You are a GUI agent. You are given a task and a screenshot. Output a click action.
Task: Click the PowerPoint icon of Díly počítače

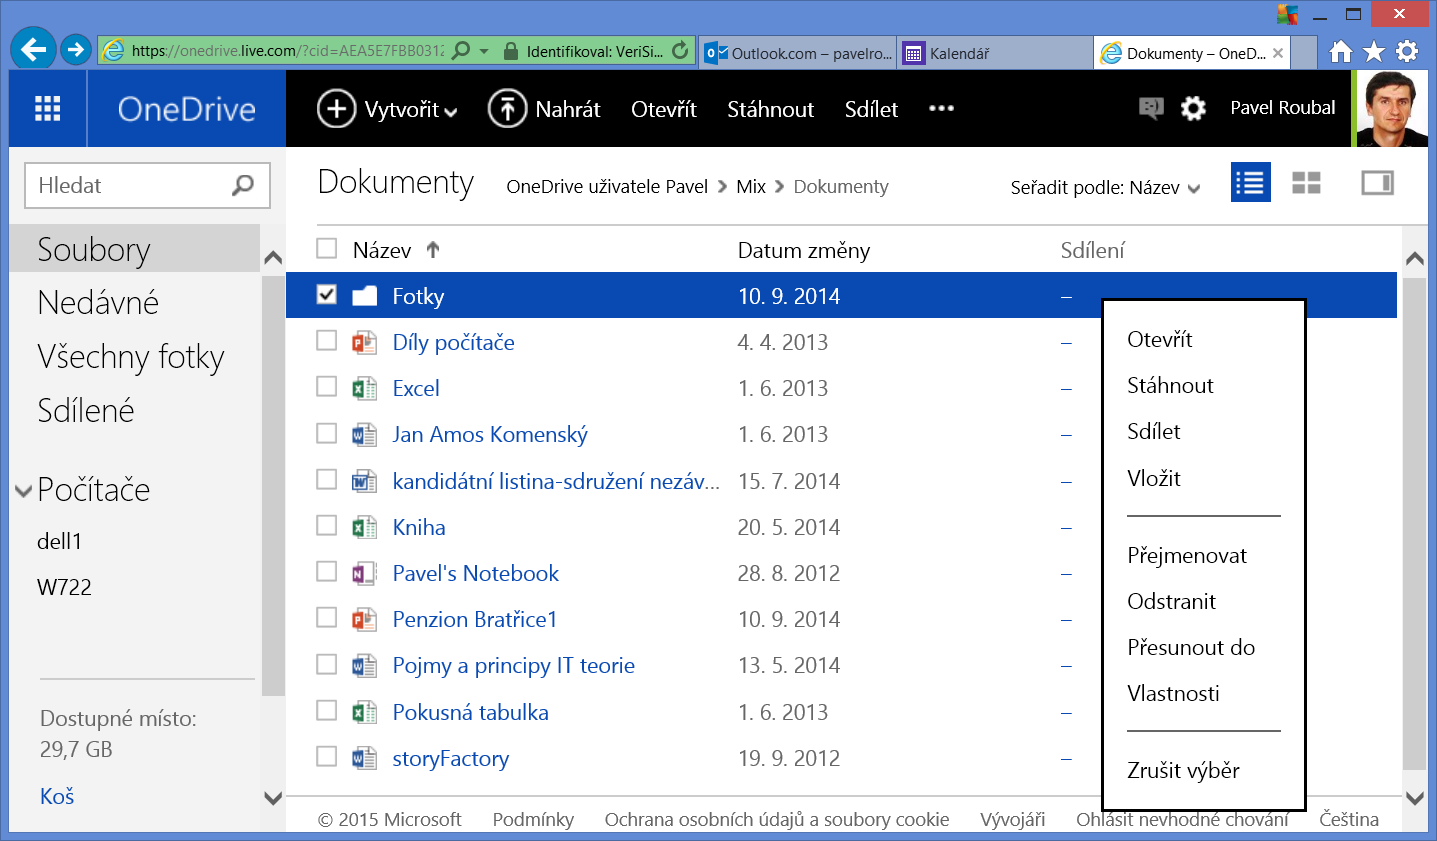click(364, 342)
